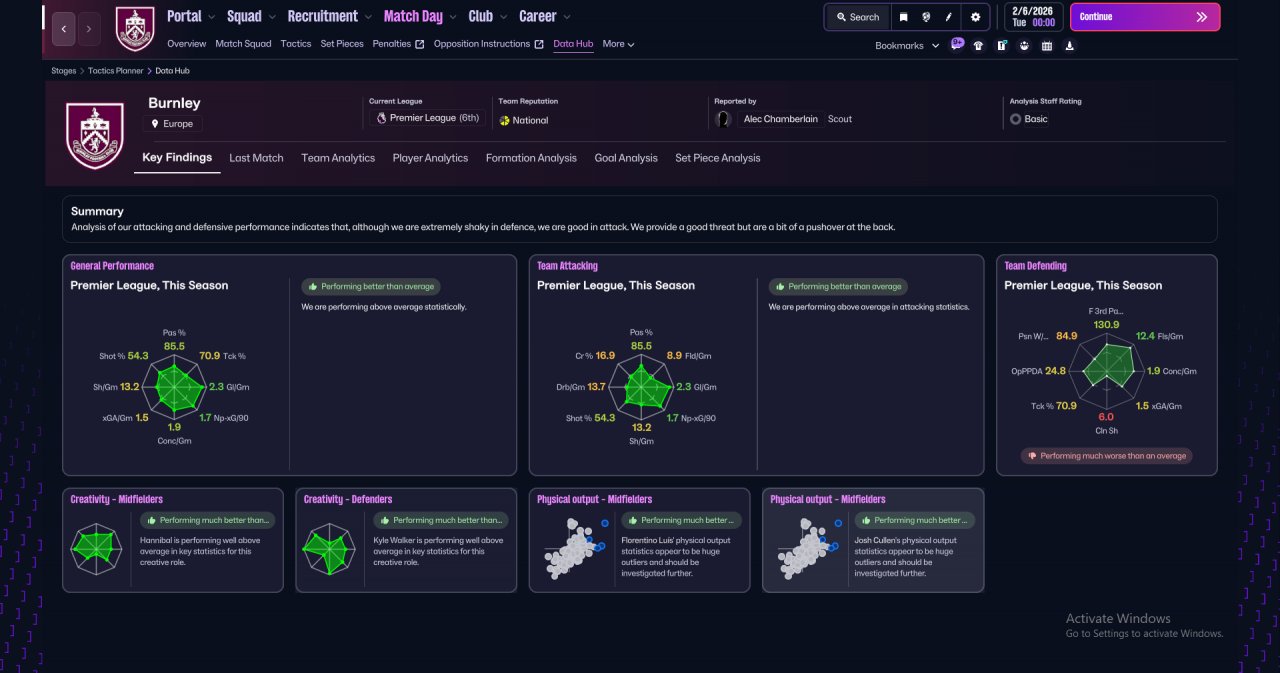Viewport: 1280px width, 673px height.
Task: Click the shirt icon in bookmarks bar
Action: pyautogui.click(x=978, y=45)
